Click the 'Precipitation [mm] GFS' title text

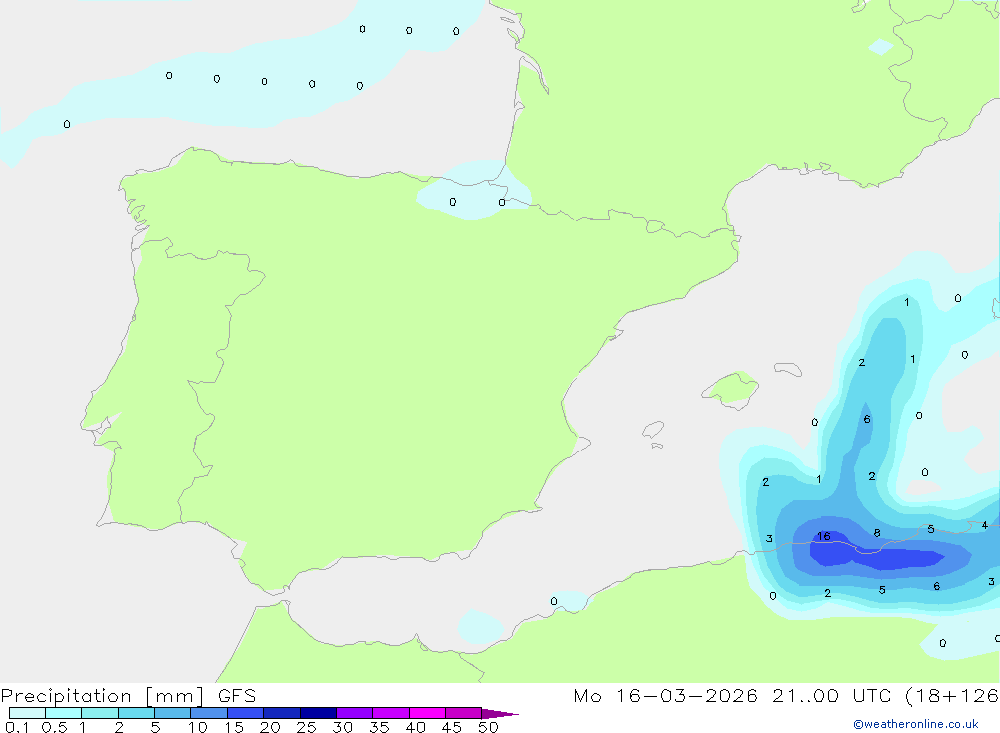[128, 696]
